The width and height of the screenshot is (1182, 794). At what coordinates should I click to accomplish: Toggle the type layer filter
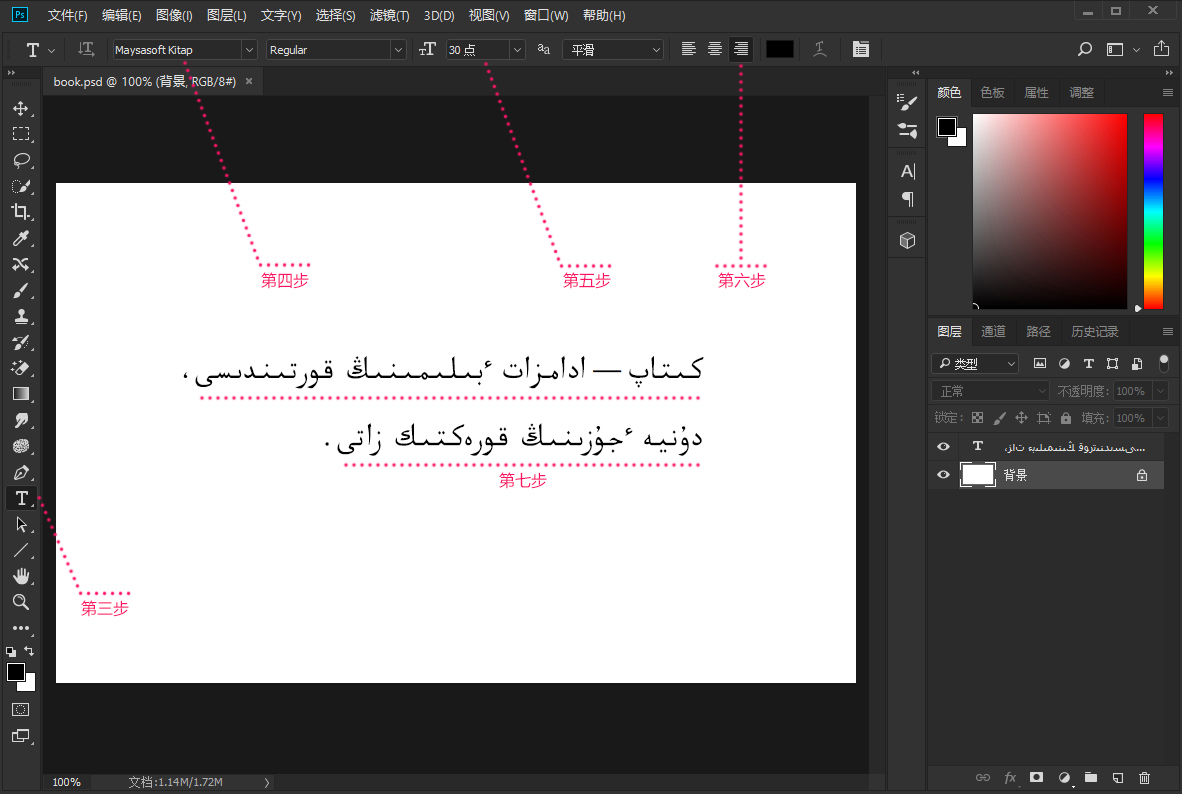pos(1089,363)
